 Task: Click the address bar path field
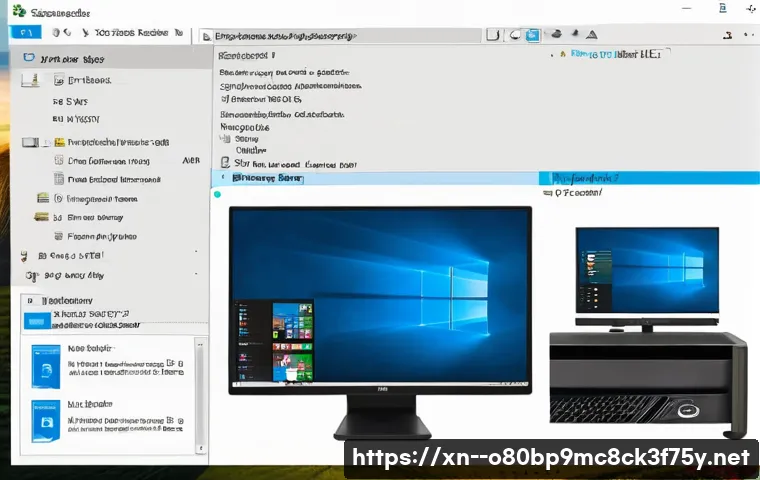[340, 35]
